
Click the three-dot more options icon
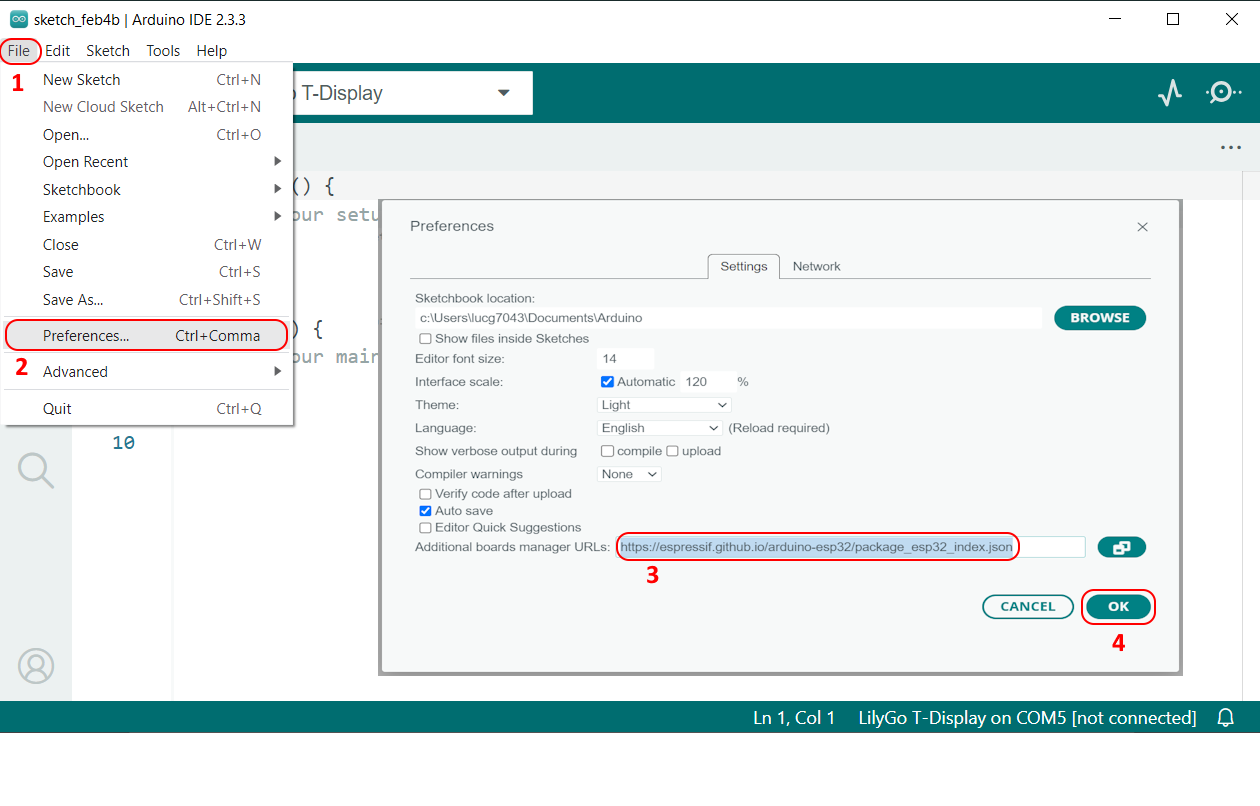coord(1230,148)
